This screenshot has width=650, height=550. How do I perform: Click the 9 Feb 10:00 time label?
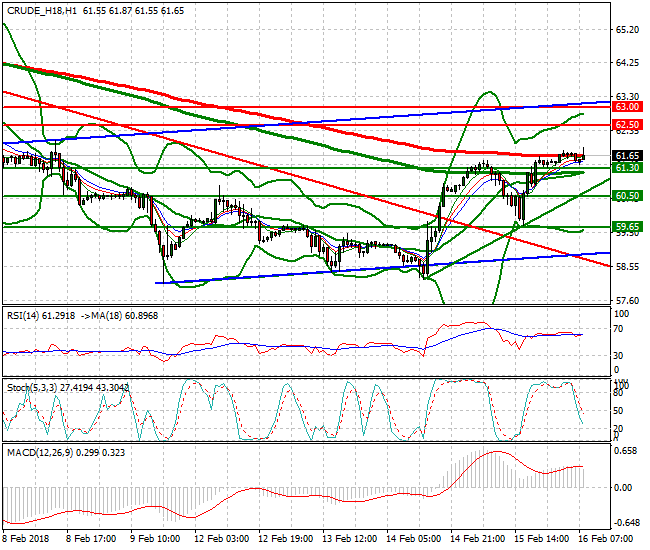[155, 539]
